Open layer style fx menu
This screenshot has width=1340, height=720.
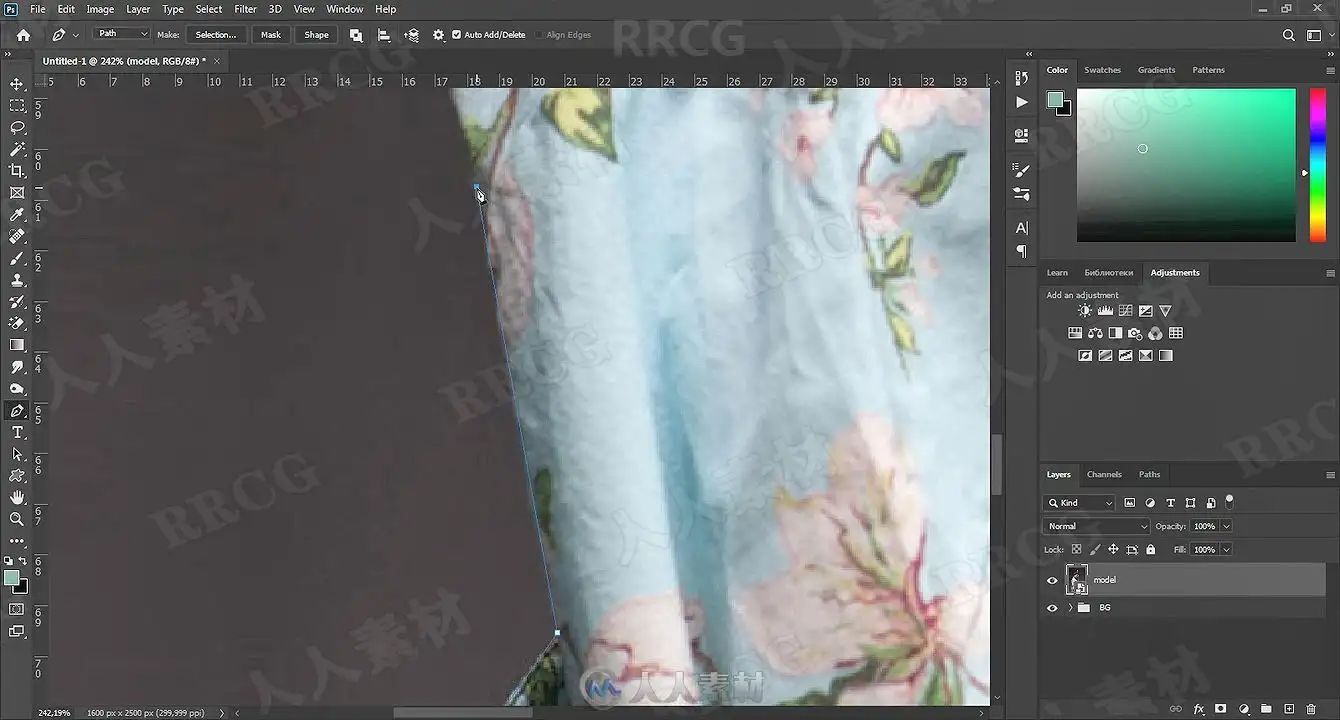pos(1199,709)
